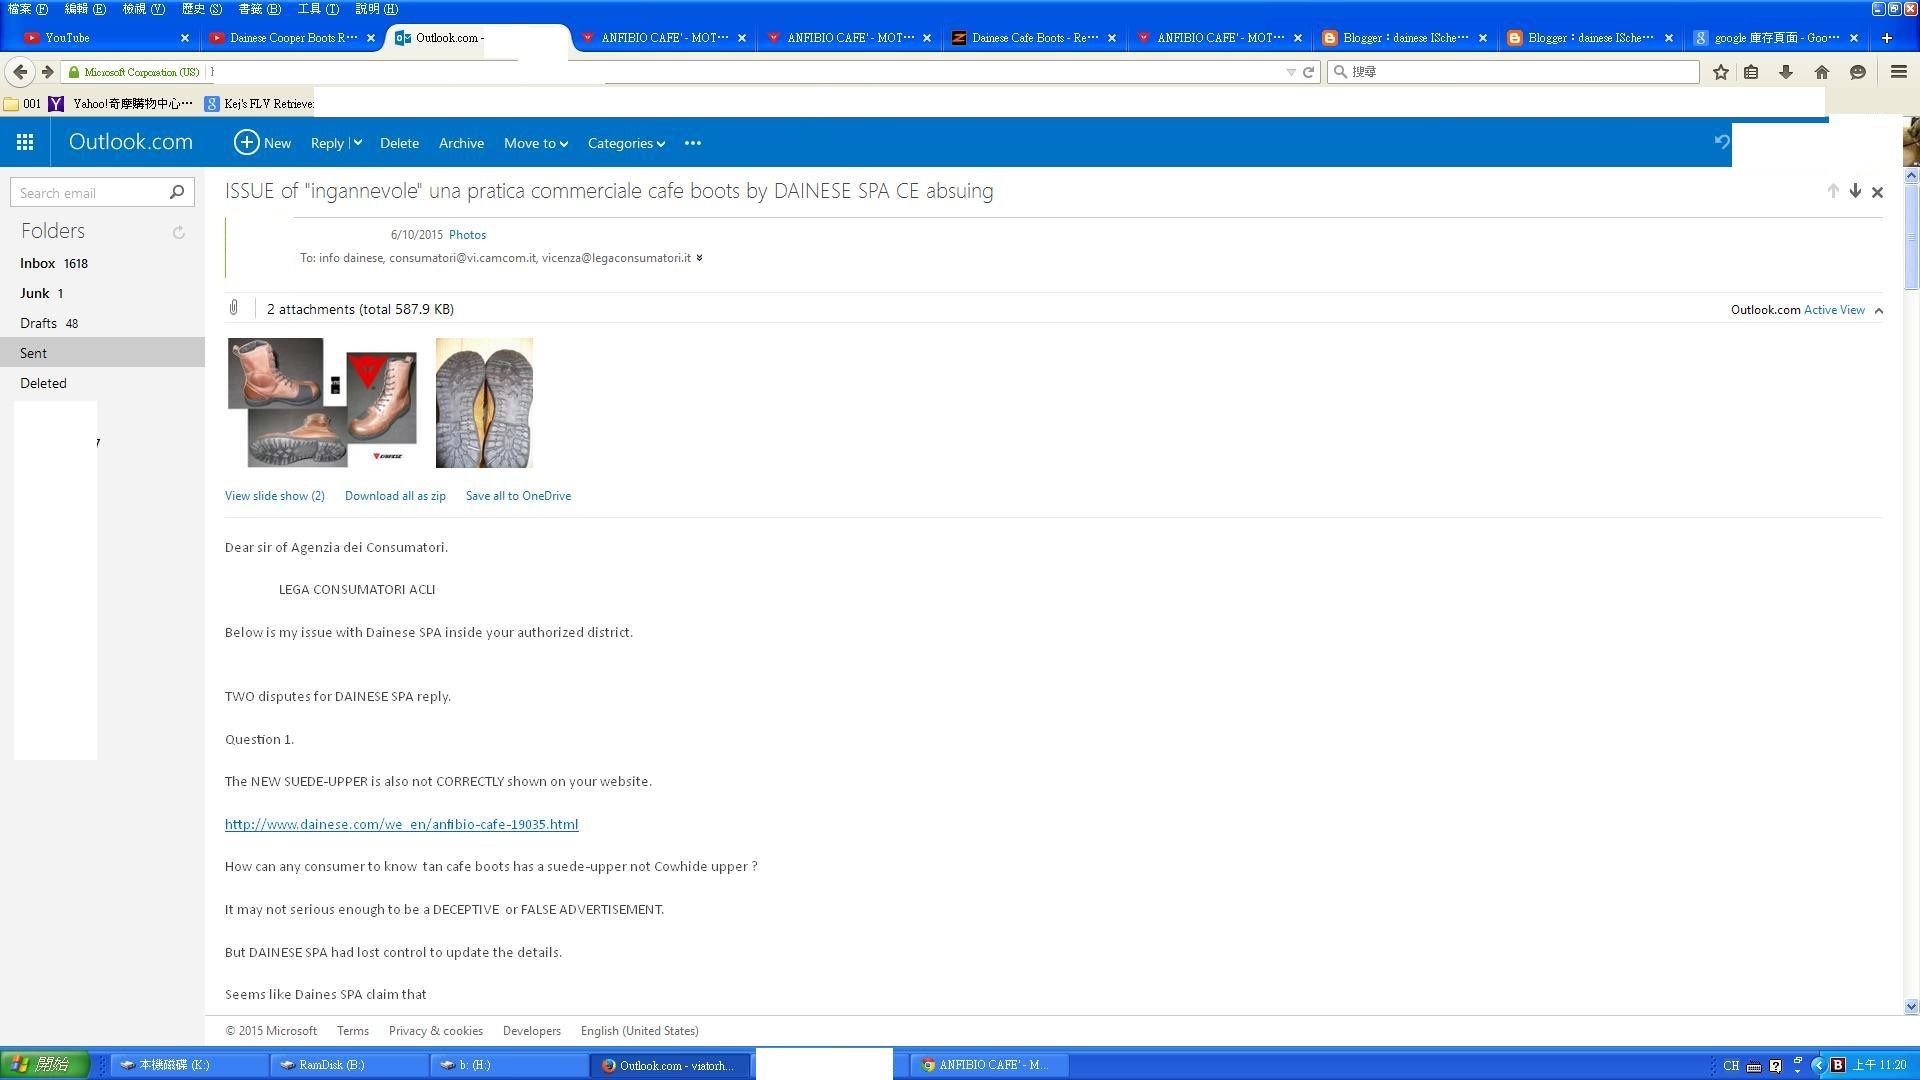Click the Photos link near date
Image resolution: width=1920 pixels, height=1080 pixels.
point(467,235)
